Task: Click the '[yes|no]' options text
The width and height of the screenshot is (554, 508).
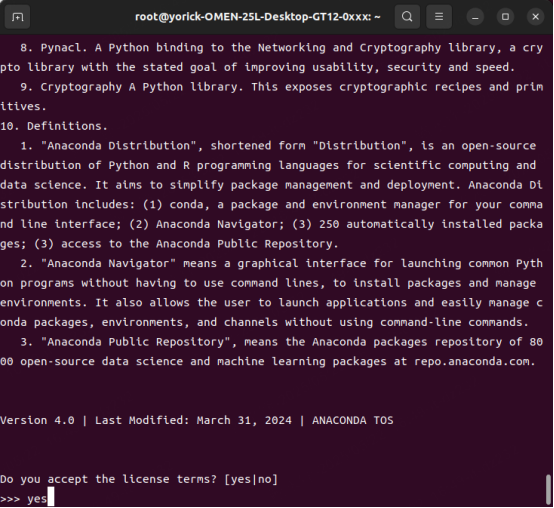Action: [x=251, y=479]
